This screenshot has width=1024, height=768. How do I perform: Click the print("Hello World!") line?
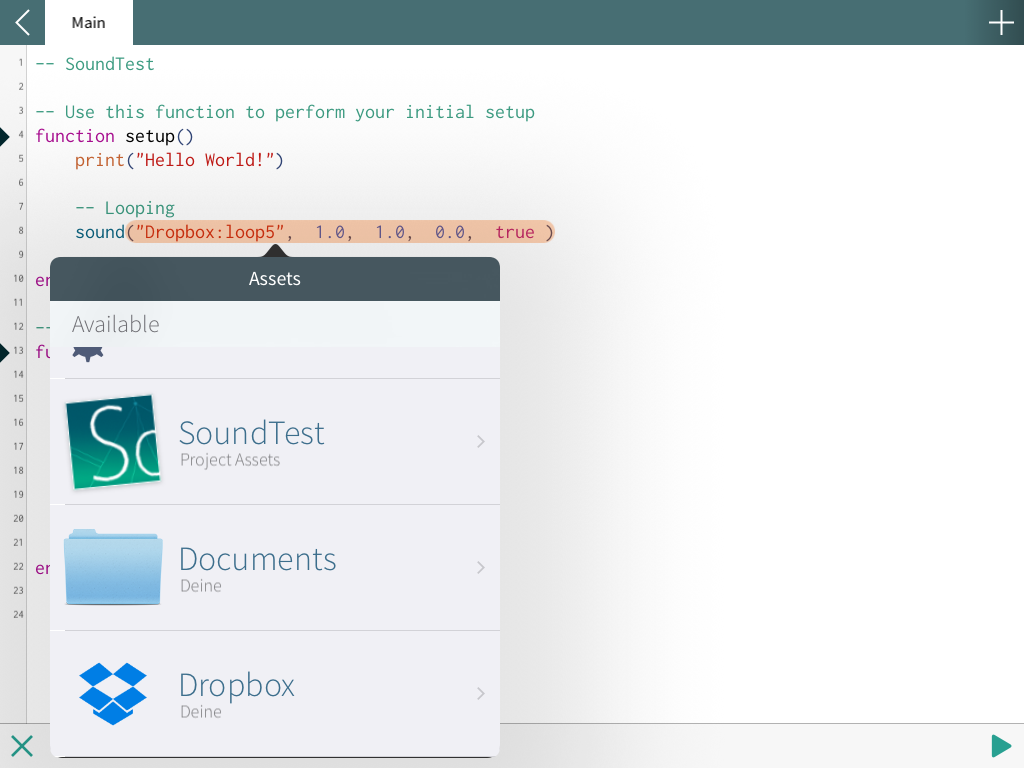coord(179,160)
